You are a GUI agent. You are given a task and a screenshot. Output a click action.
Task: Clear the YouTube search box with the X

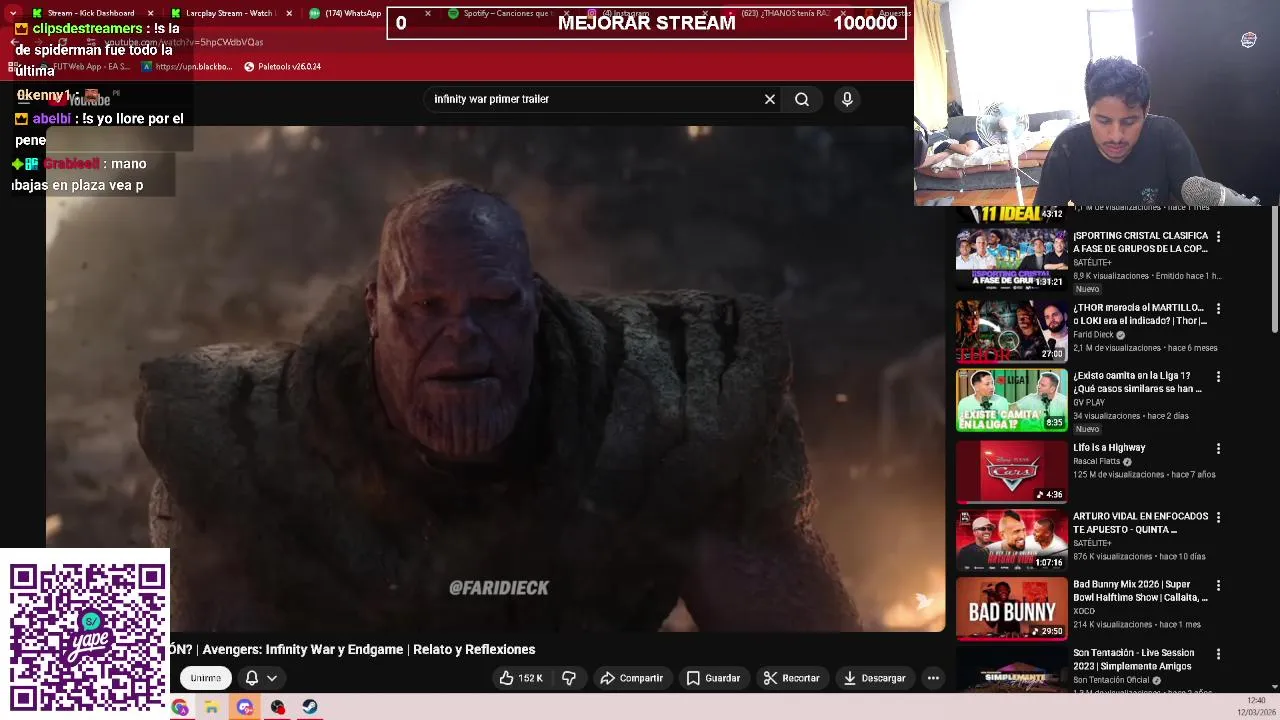(769, 99)
